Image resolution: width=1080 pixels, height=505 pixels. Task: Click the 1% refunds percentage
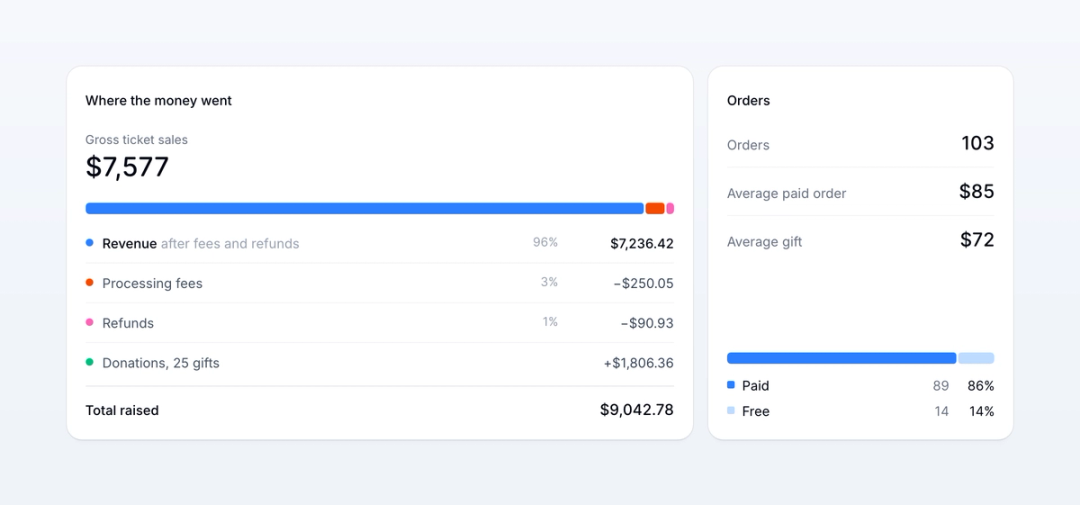550,322
